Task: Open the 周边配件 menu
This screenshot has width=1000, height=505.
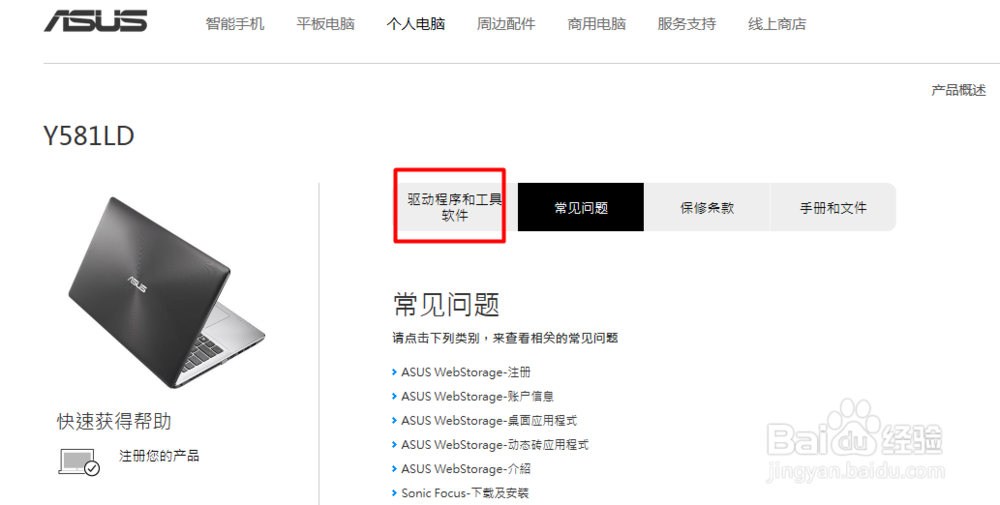Action: [506, 24]
